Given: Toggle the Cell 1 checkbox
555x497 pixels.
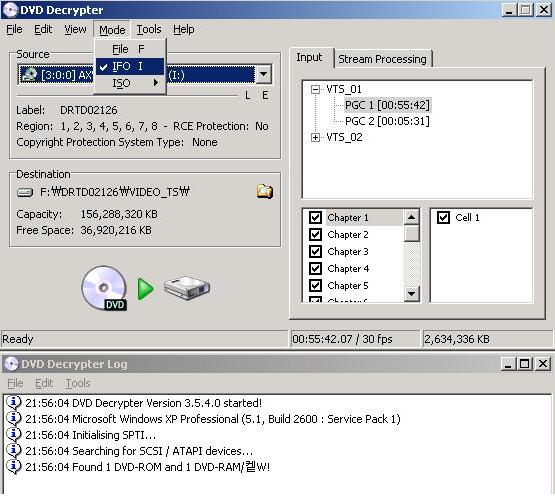Looking at the screenshot, I should coord(443,217).
